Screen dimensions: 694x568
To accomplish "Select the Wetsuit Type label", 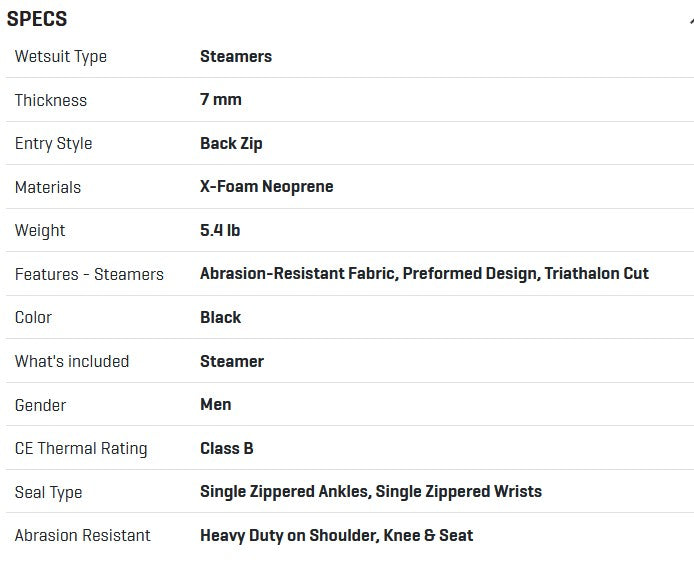I will pos(61,56).
